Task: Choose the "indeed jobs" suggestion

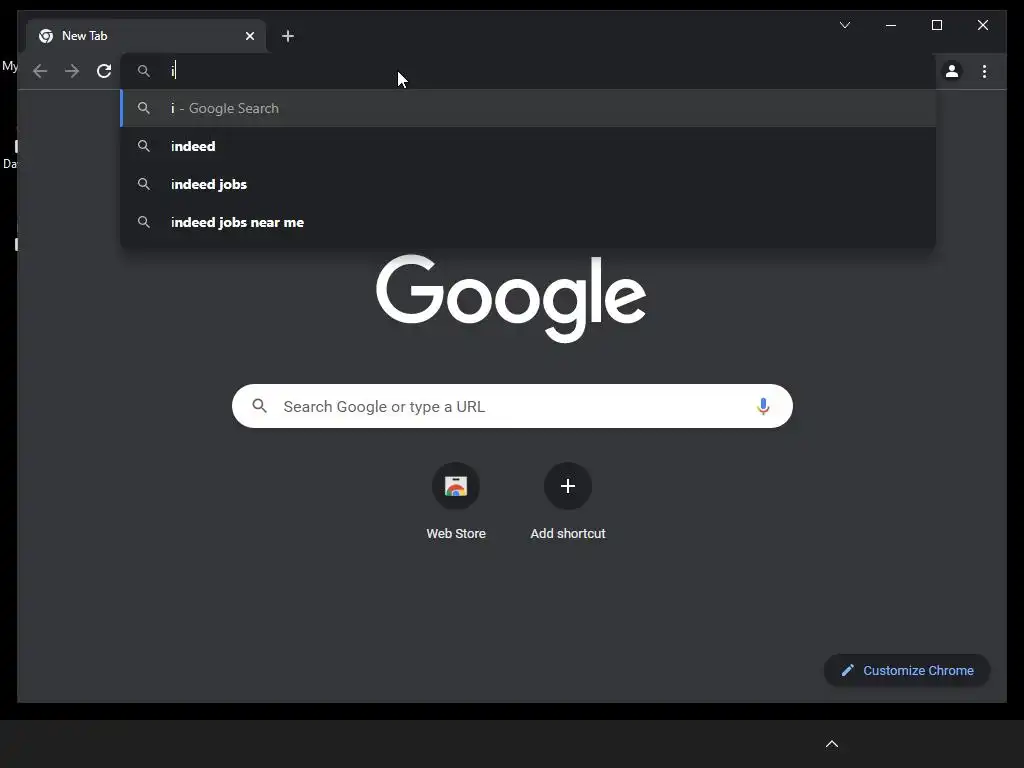Action: 528,184
